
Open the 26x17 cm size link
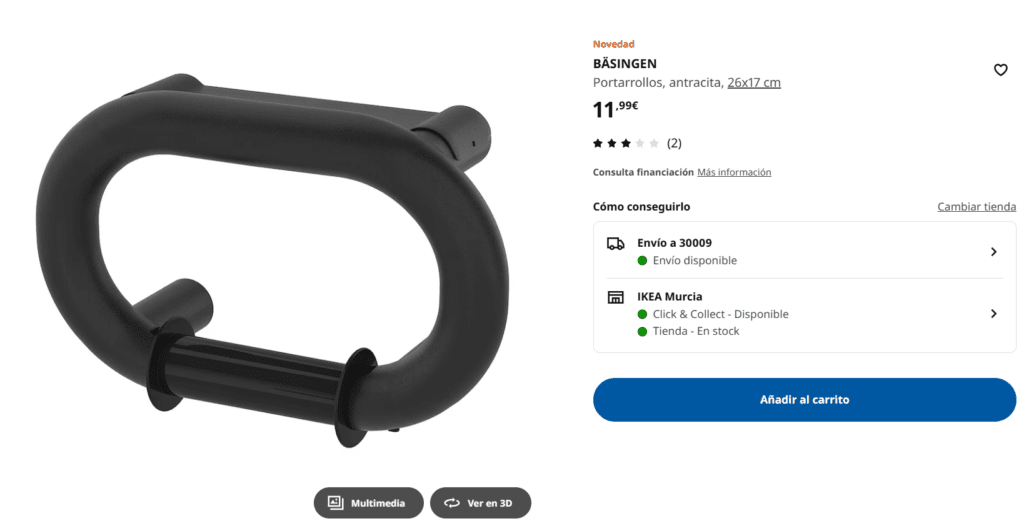click(x=754, y=82)
